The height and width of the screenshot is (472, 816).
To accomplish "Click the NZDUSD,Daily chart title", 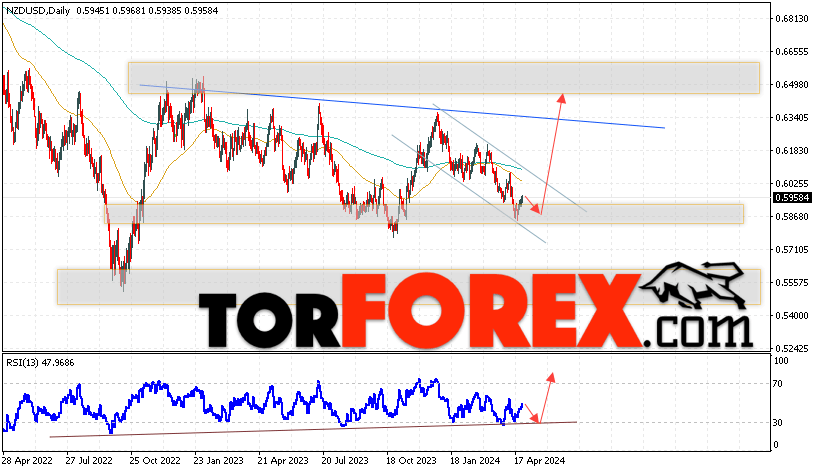I will click(x=38, y=10).
